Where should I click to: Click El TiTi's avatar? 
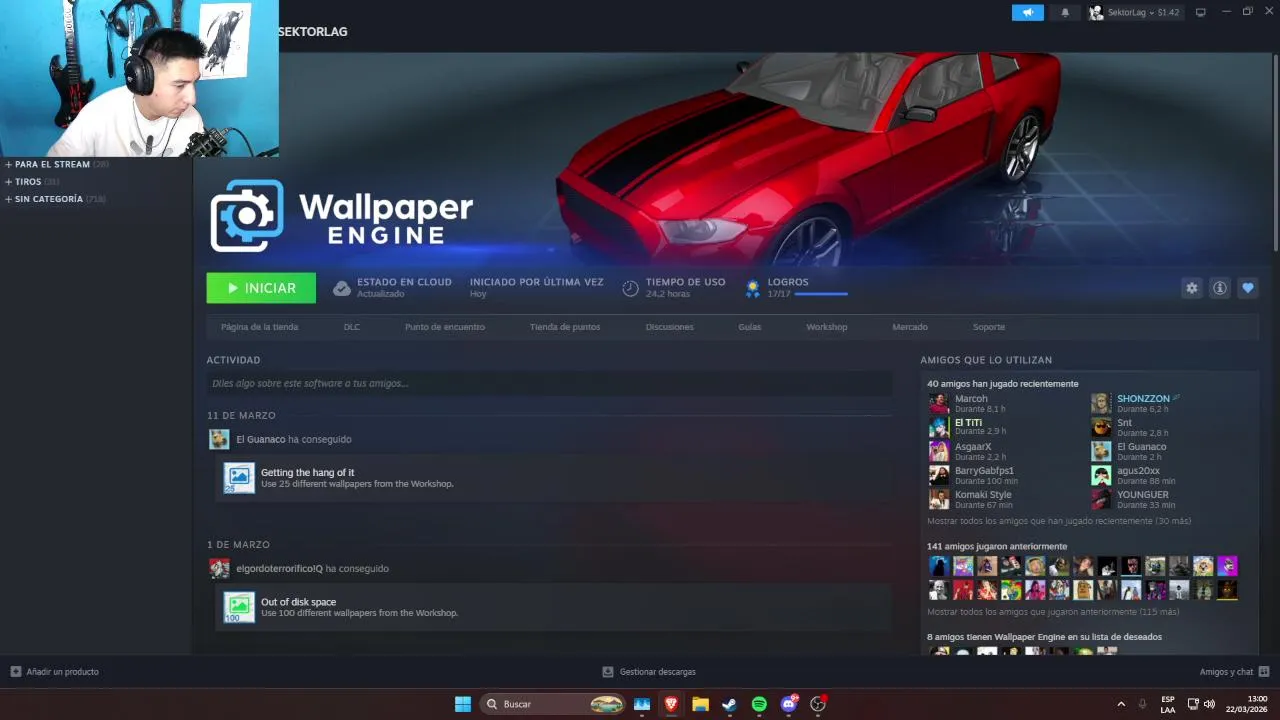click(939, 427)
